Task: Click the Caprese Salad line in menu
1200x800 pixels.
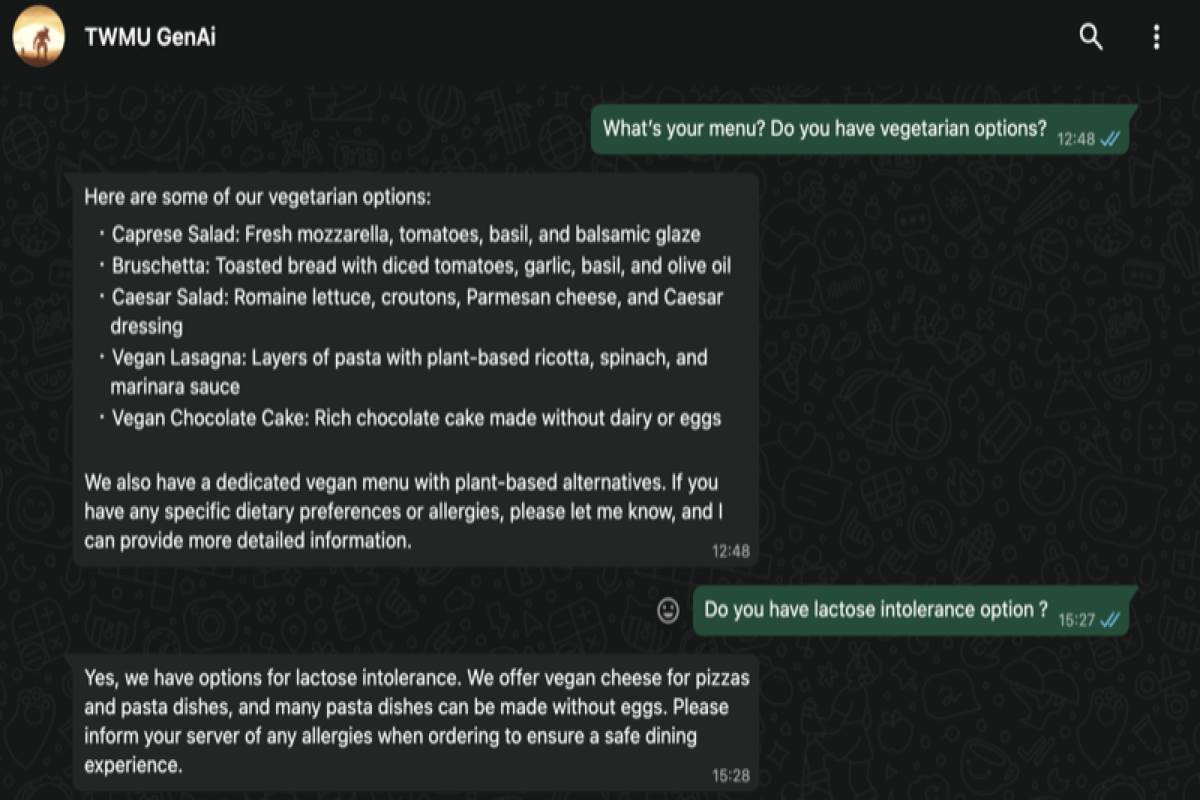Action: 405,235
